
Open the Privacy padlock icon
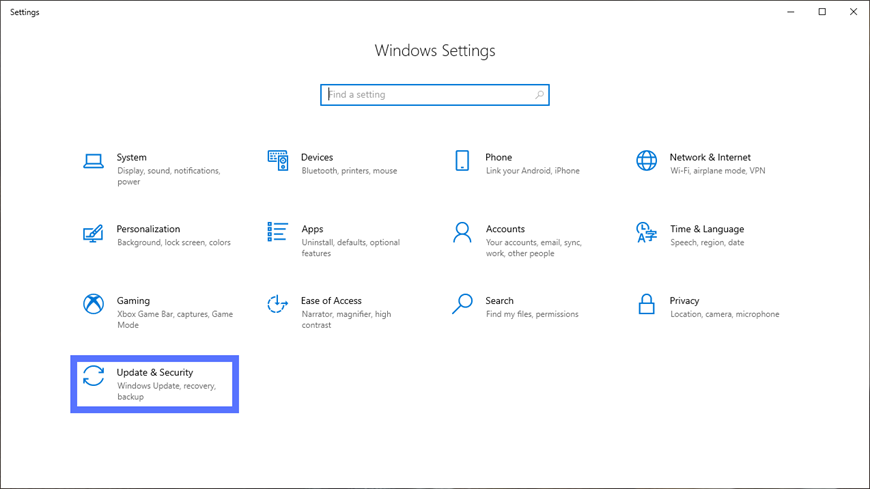646,304
